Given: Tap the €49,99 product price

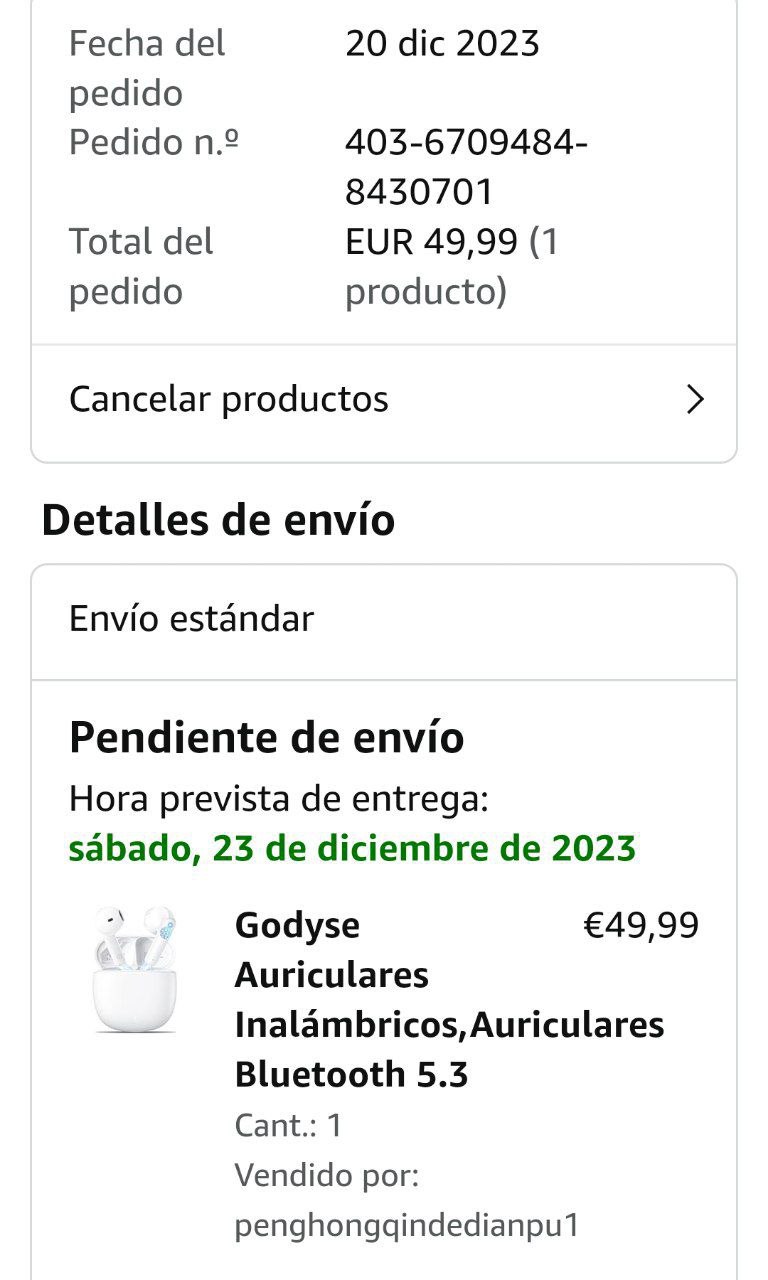Looking at the screenshot, I should click(641, 926).
